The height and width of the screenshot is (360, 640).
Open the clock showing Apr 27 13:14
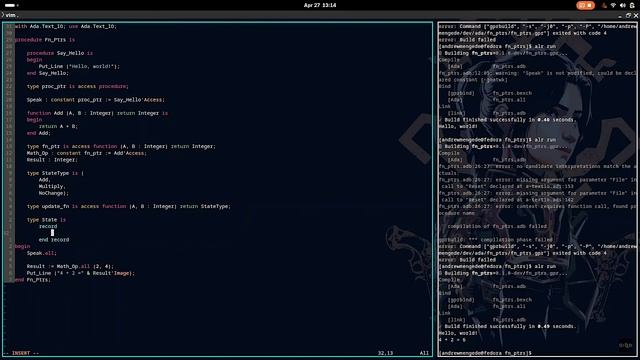pos(320,5)
